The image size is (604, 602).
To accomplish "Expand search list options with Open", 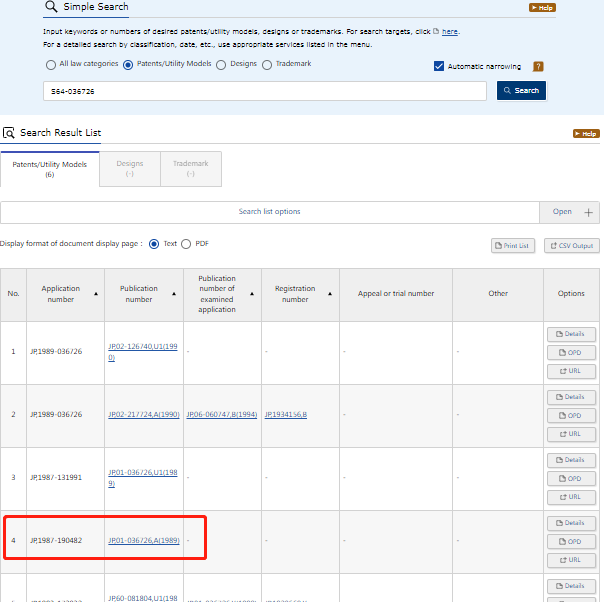I will pyautogui.click(x=569, y=212).
